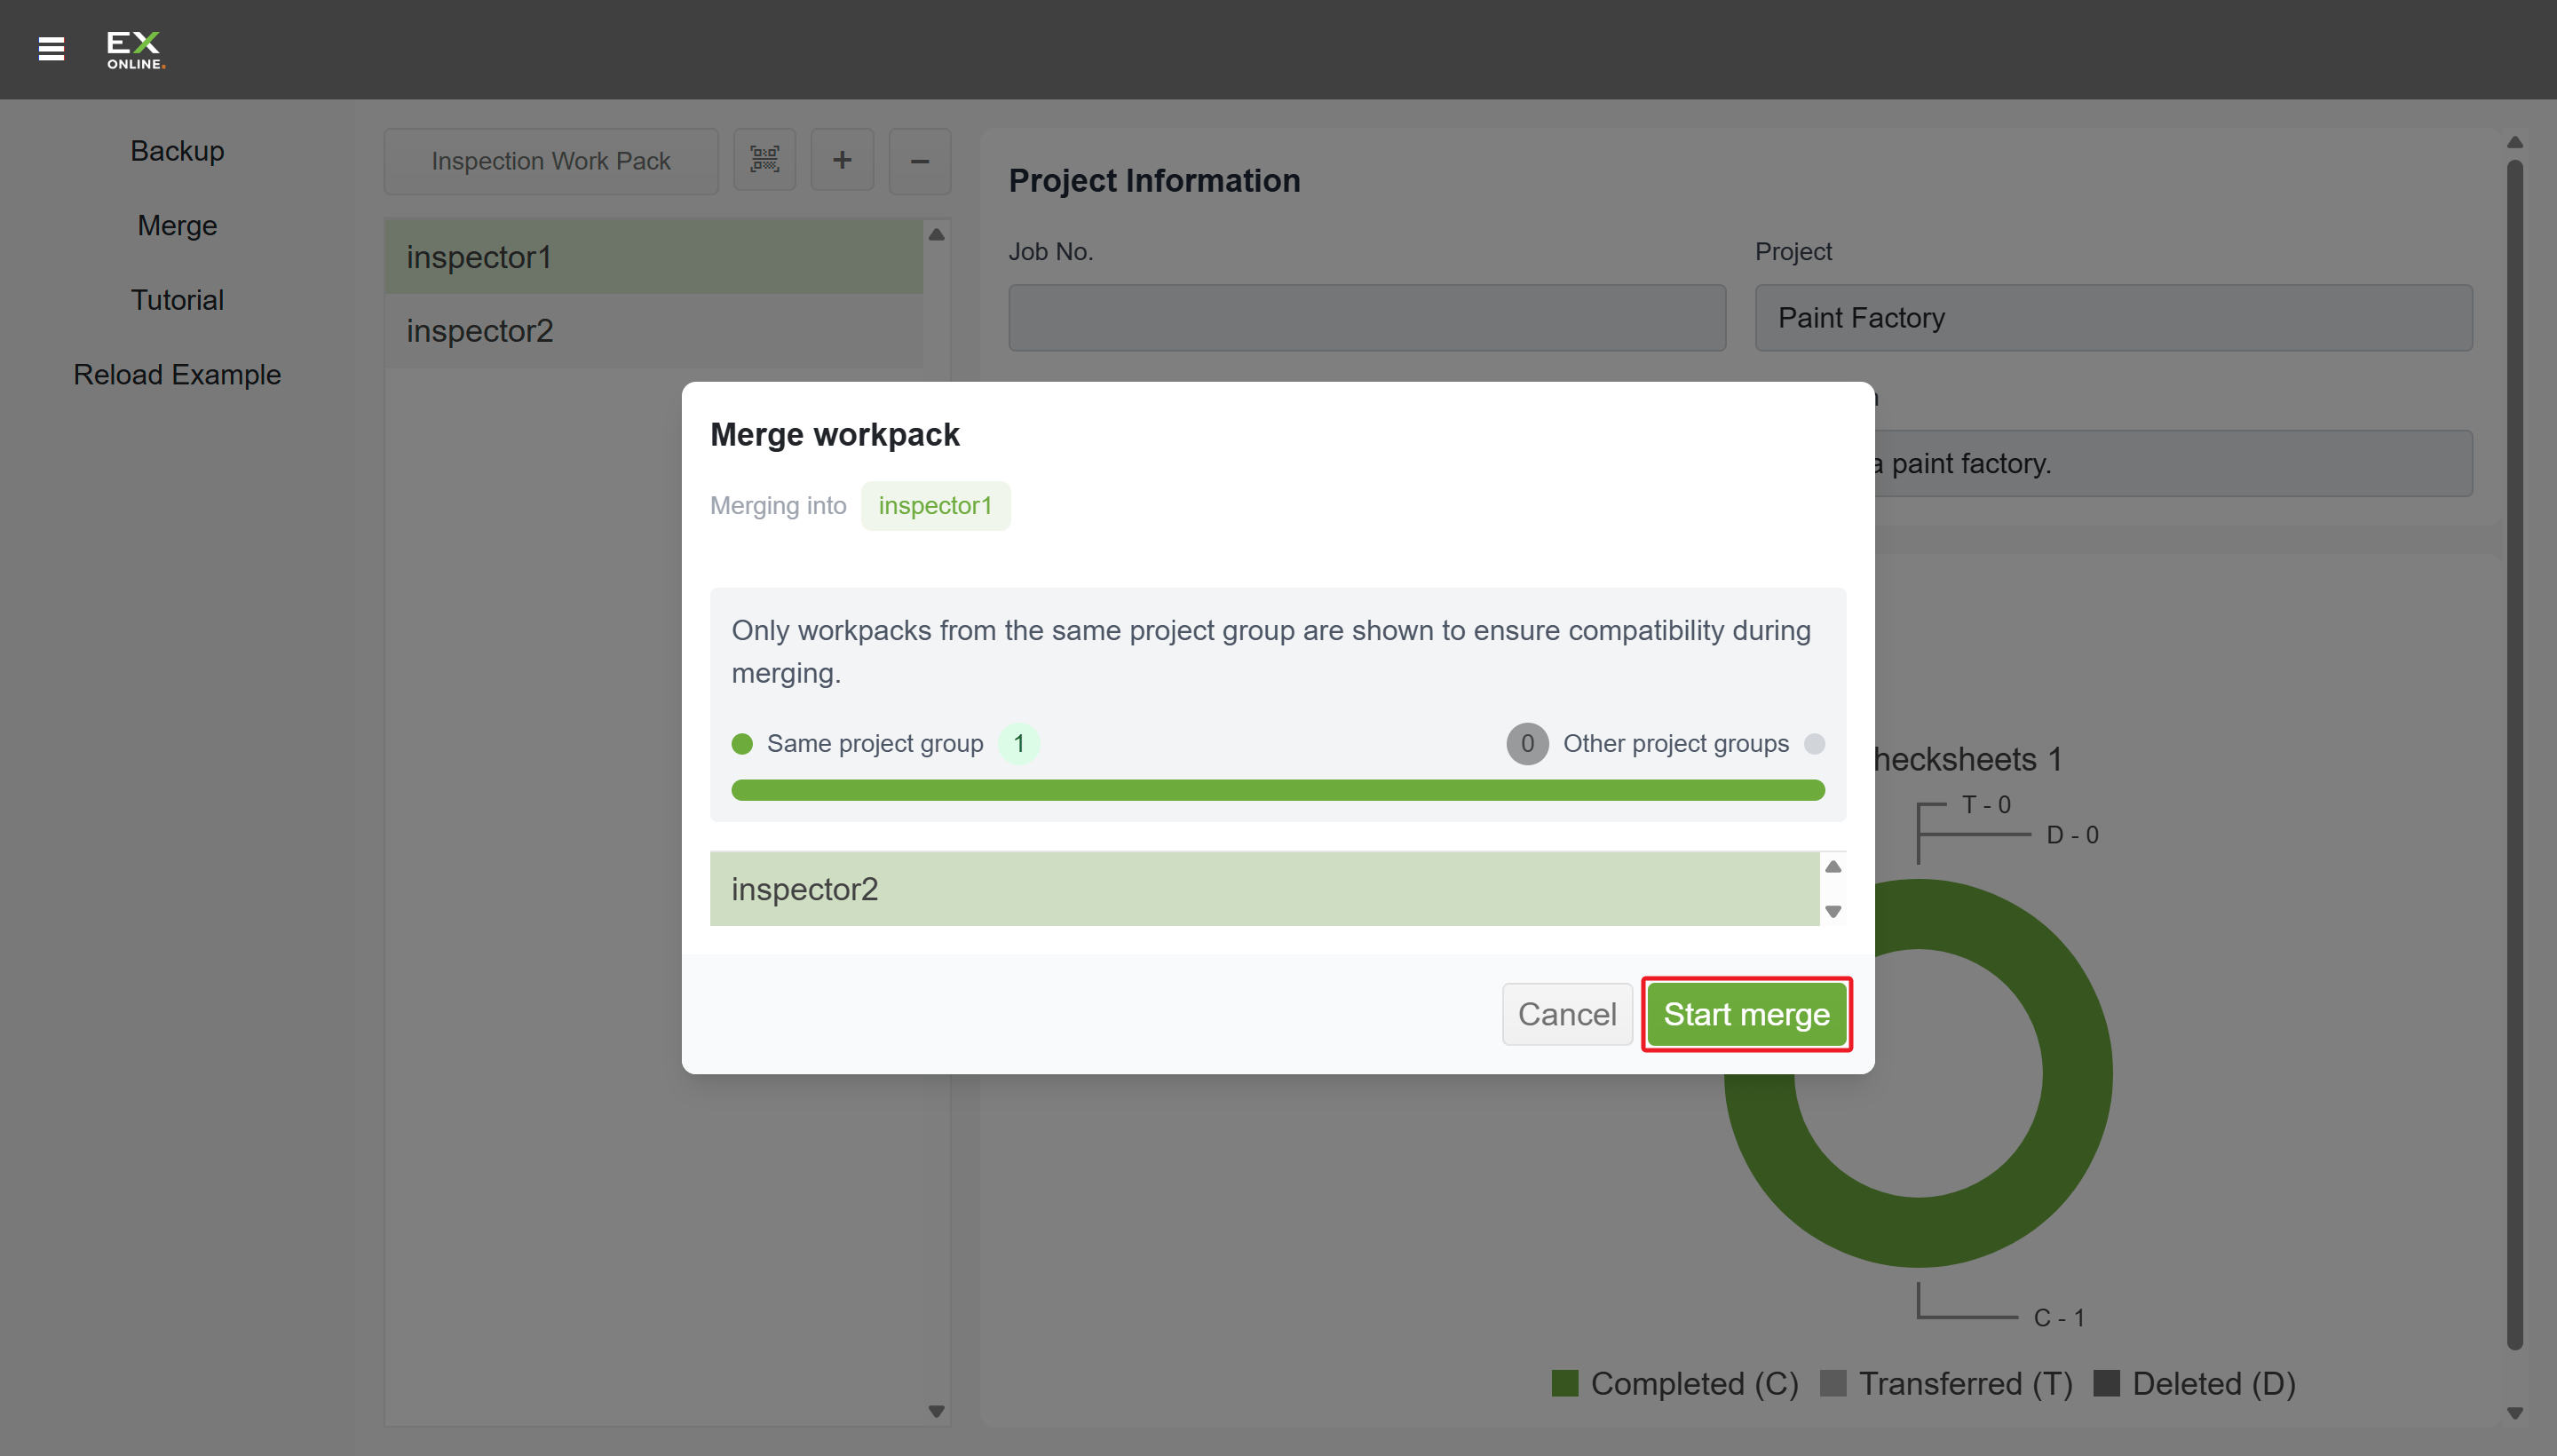Open the hamburger menu
This screenshot has height=1456, width=2557.
pos(51,49)
